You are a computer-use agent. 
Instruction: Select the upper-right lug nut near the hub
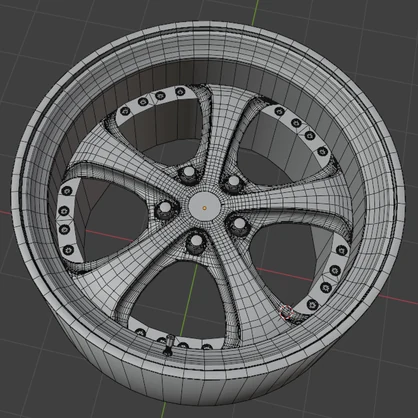tap(234, 183)
